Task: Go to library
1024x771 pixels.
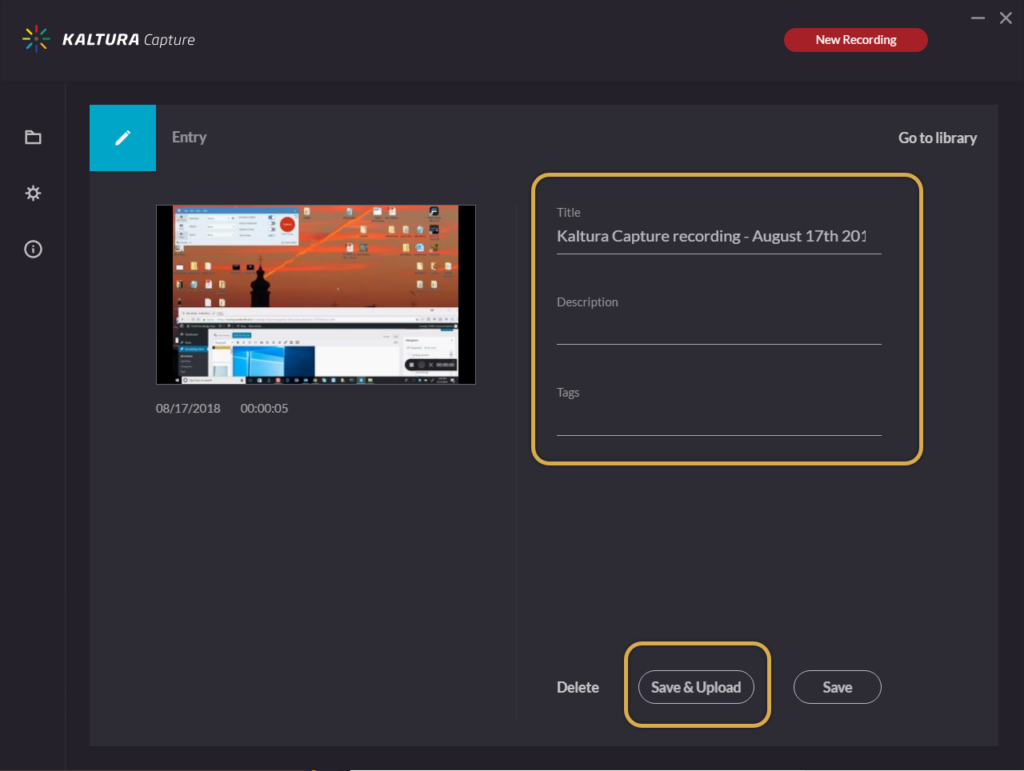Action: click(937, 138)
